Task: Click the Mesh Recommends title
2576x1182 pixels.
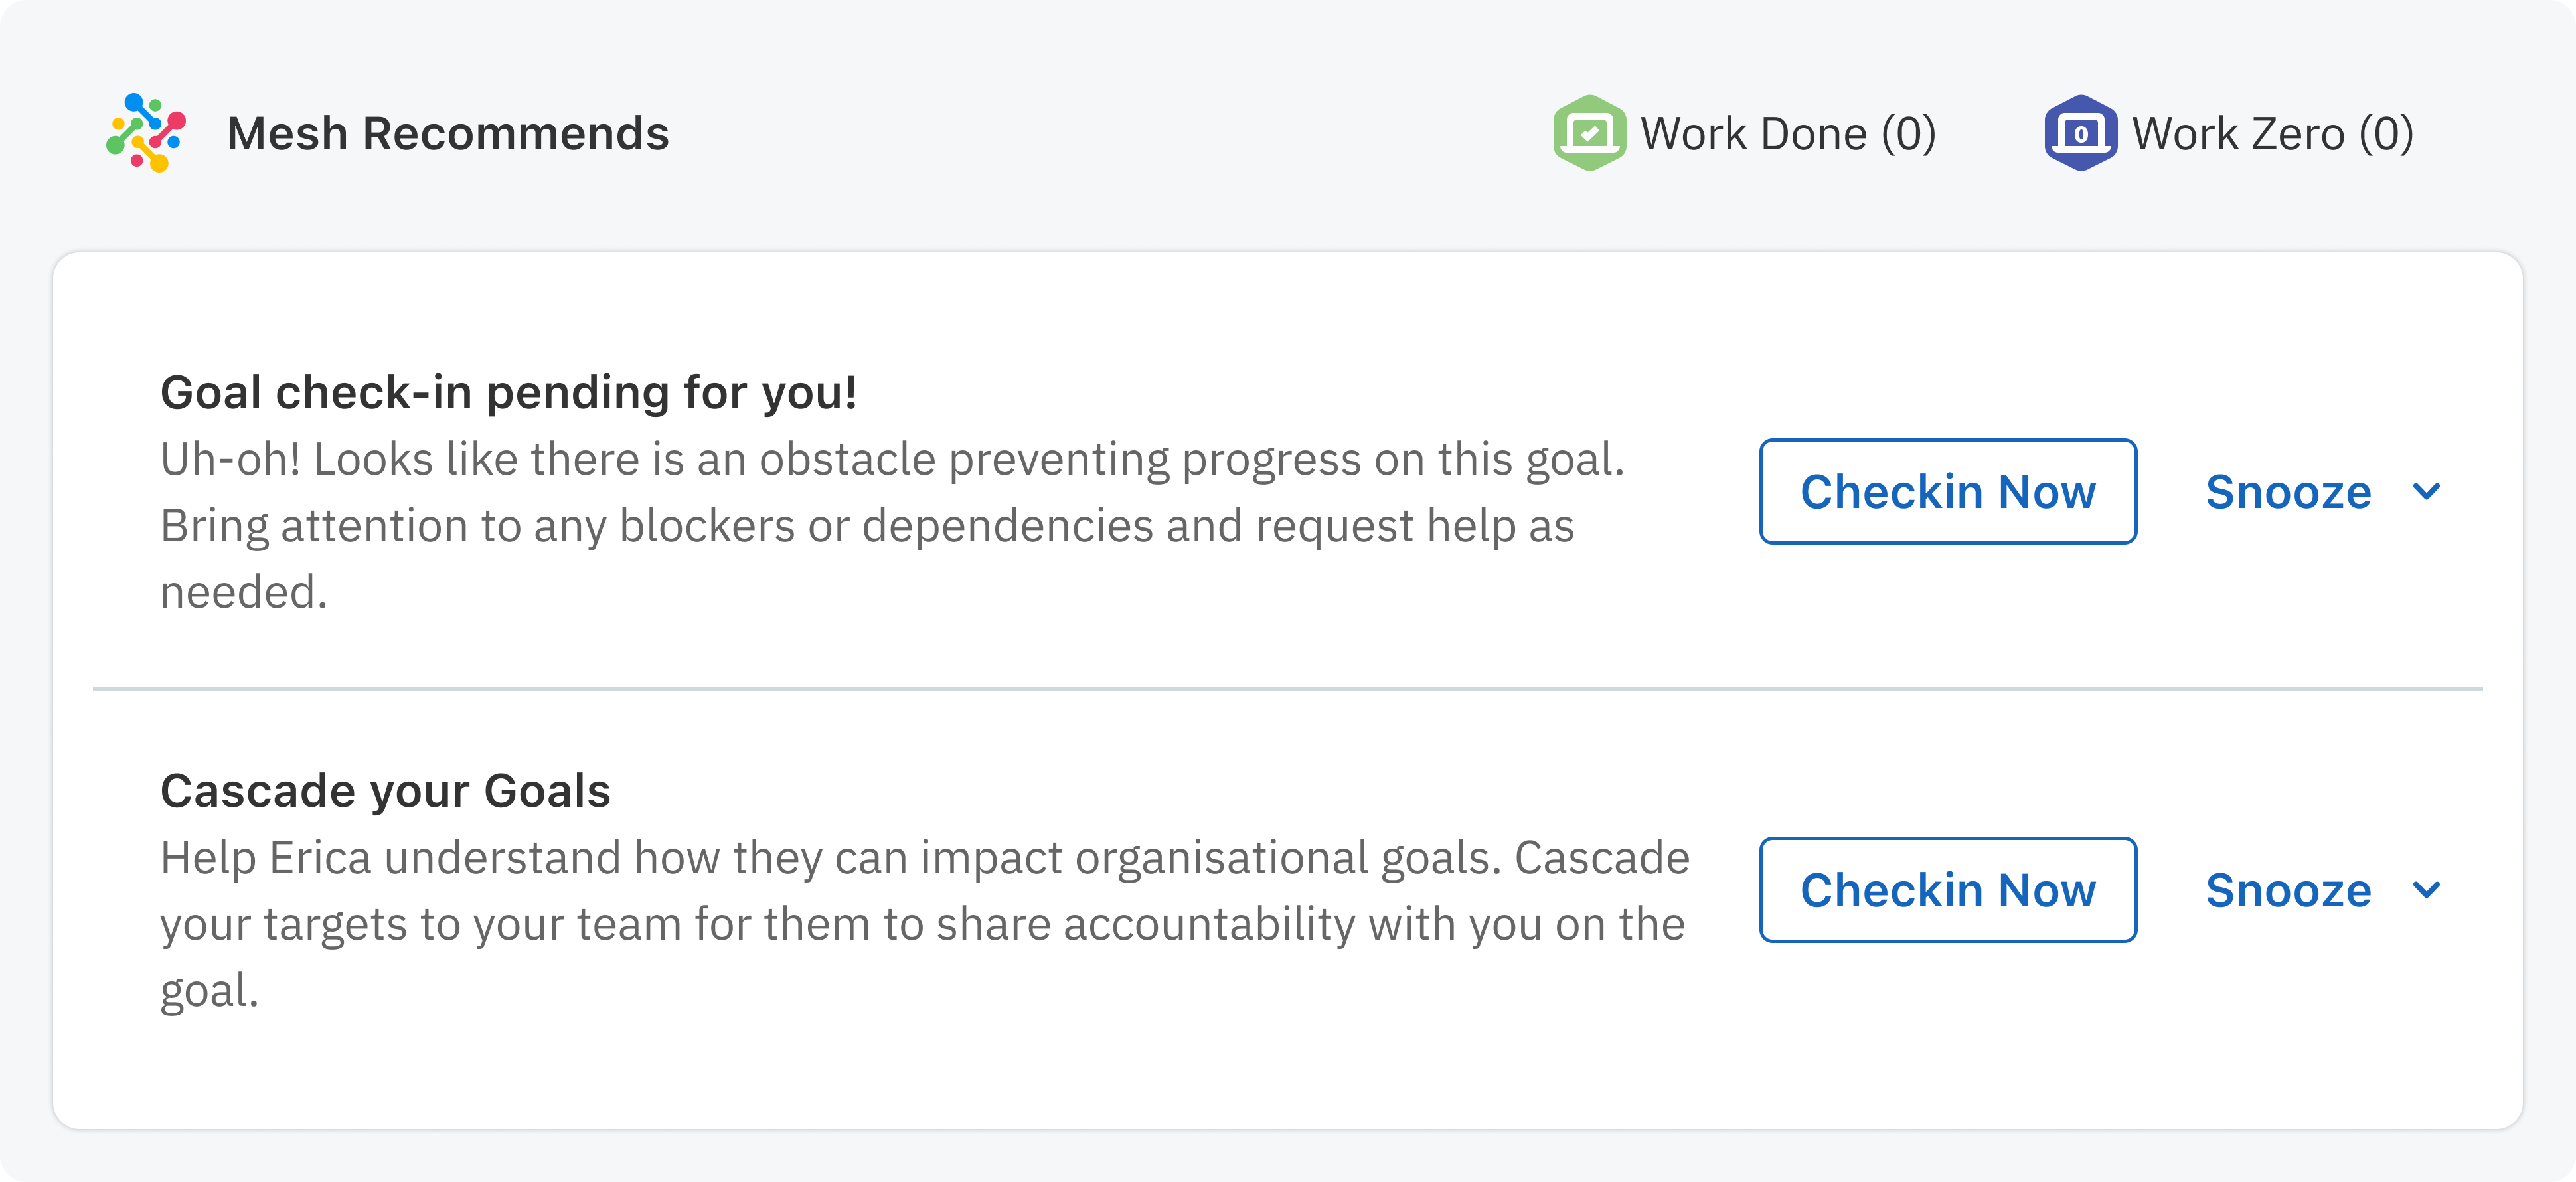Action: click(448, 134)
